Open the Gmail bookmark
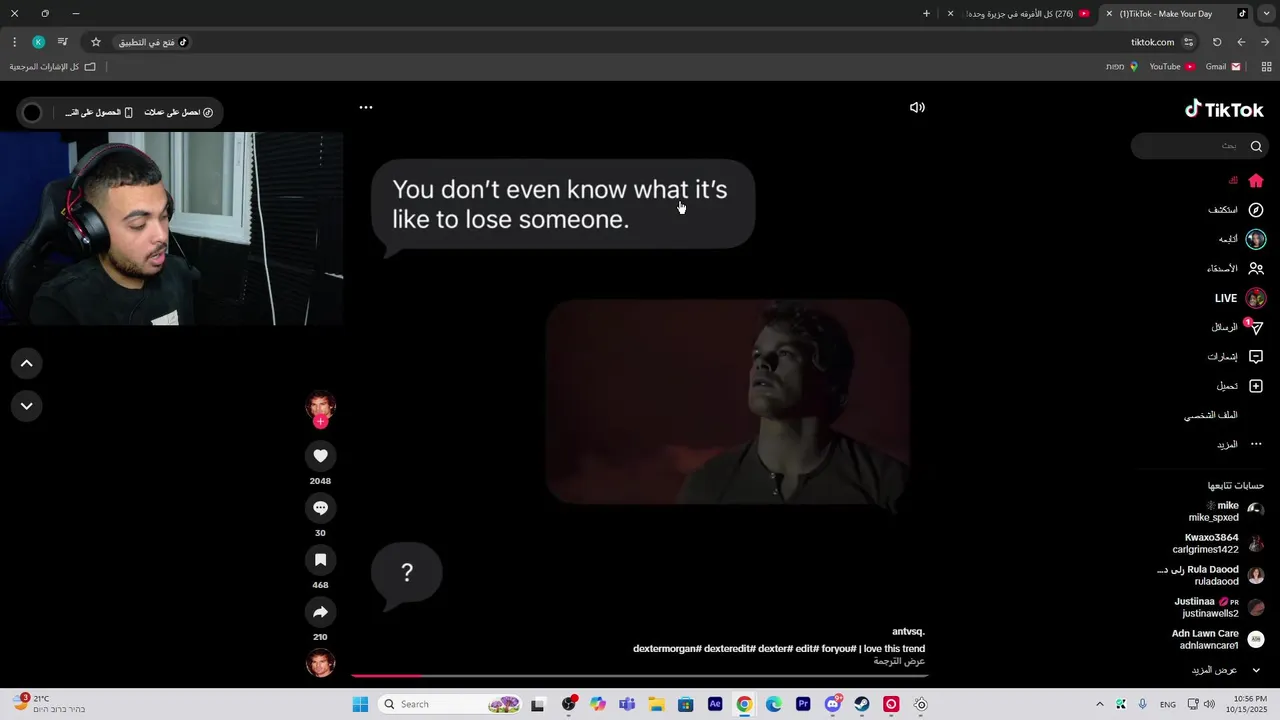Viewport: 1280px width, 720px height. tap(1223, 67)
